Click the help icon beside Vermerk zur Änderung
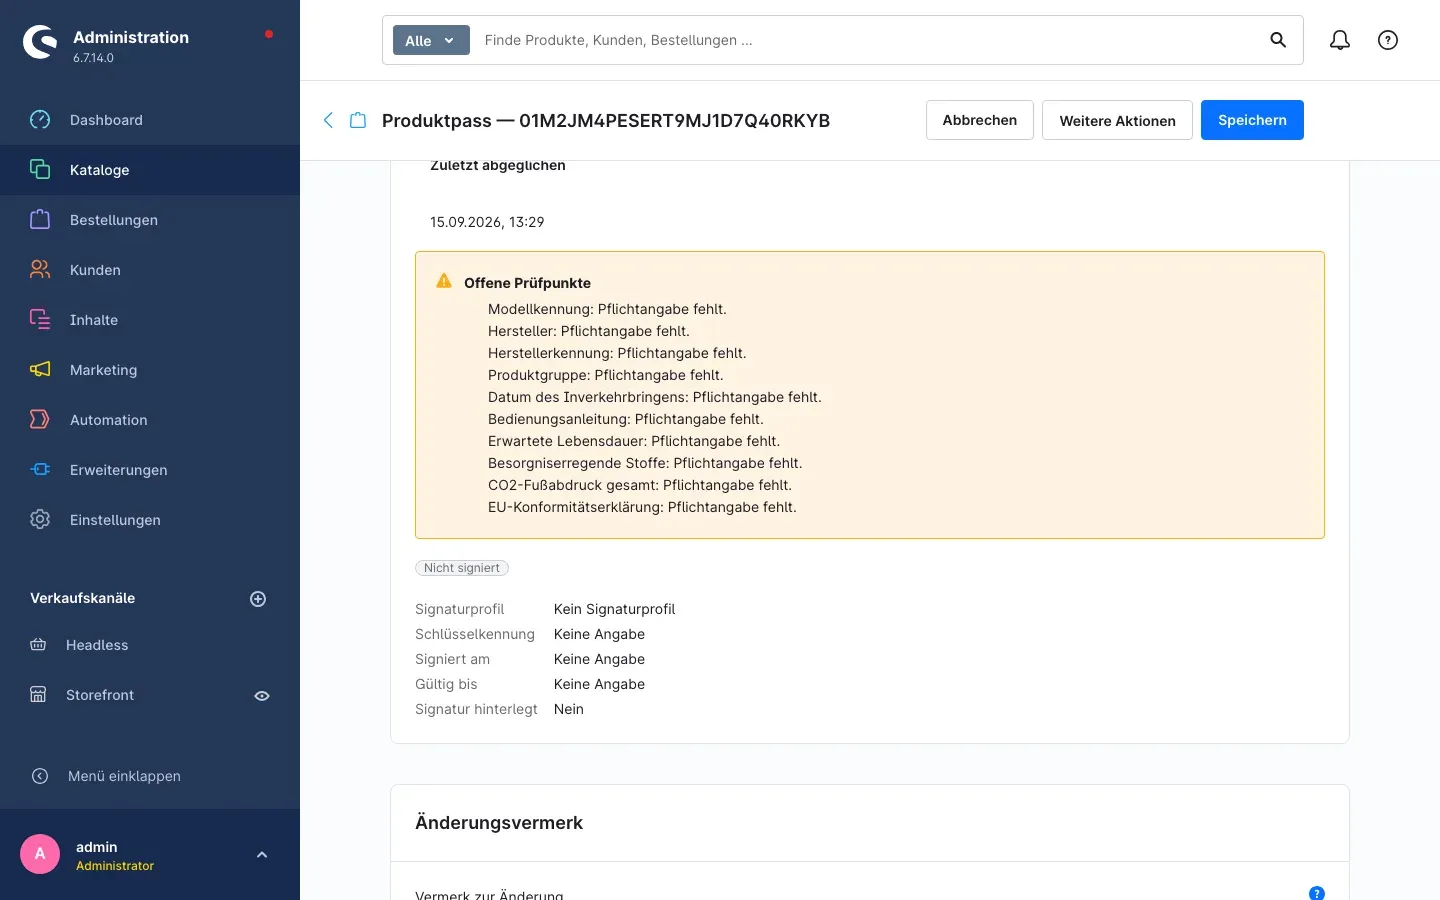The image size is (1440, 900). (1317, 893)
